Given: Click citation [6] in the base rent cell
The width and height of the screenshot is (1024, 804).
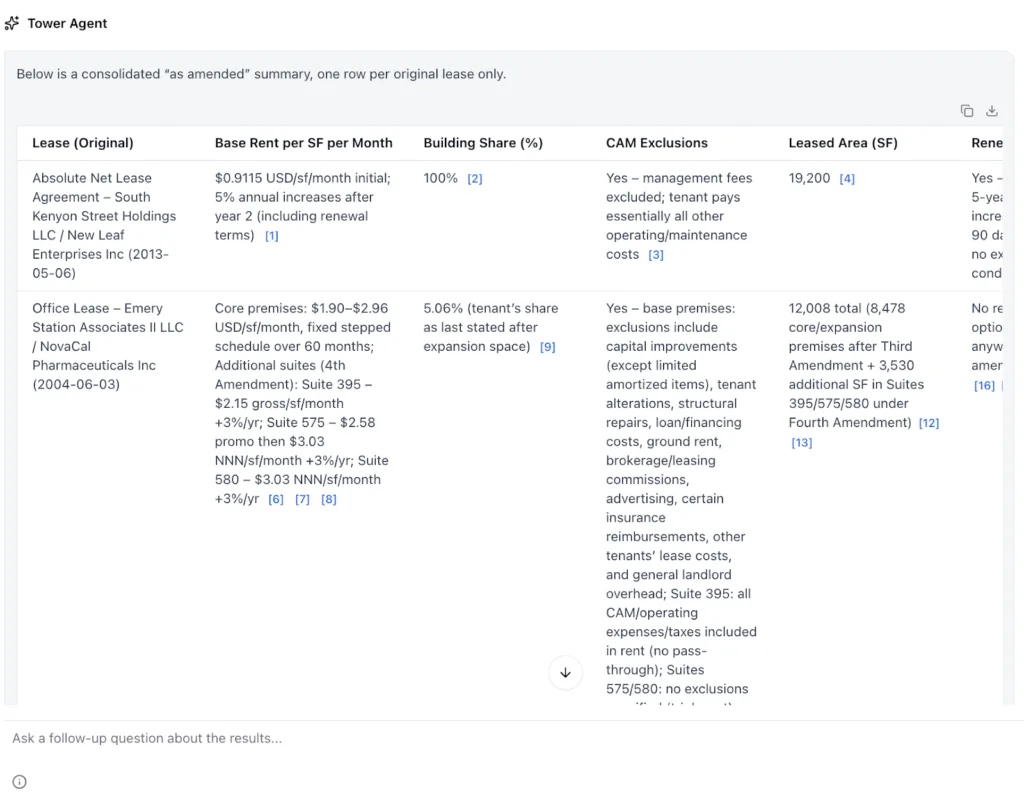Looking at the screenshot, I should coord(277,498).
